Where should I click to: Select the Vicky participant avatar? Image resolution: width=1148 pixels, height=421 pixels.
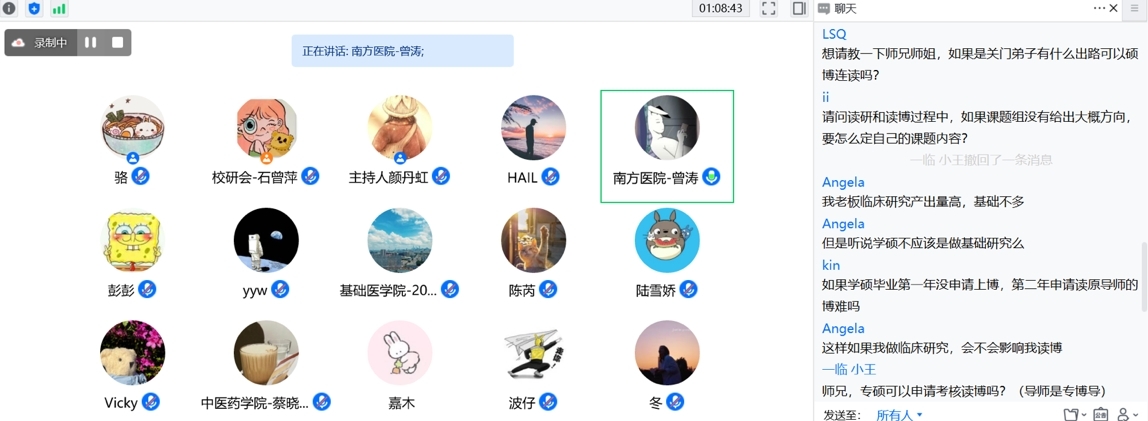pos(133,352)
